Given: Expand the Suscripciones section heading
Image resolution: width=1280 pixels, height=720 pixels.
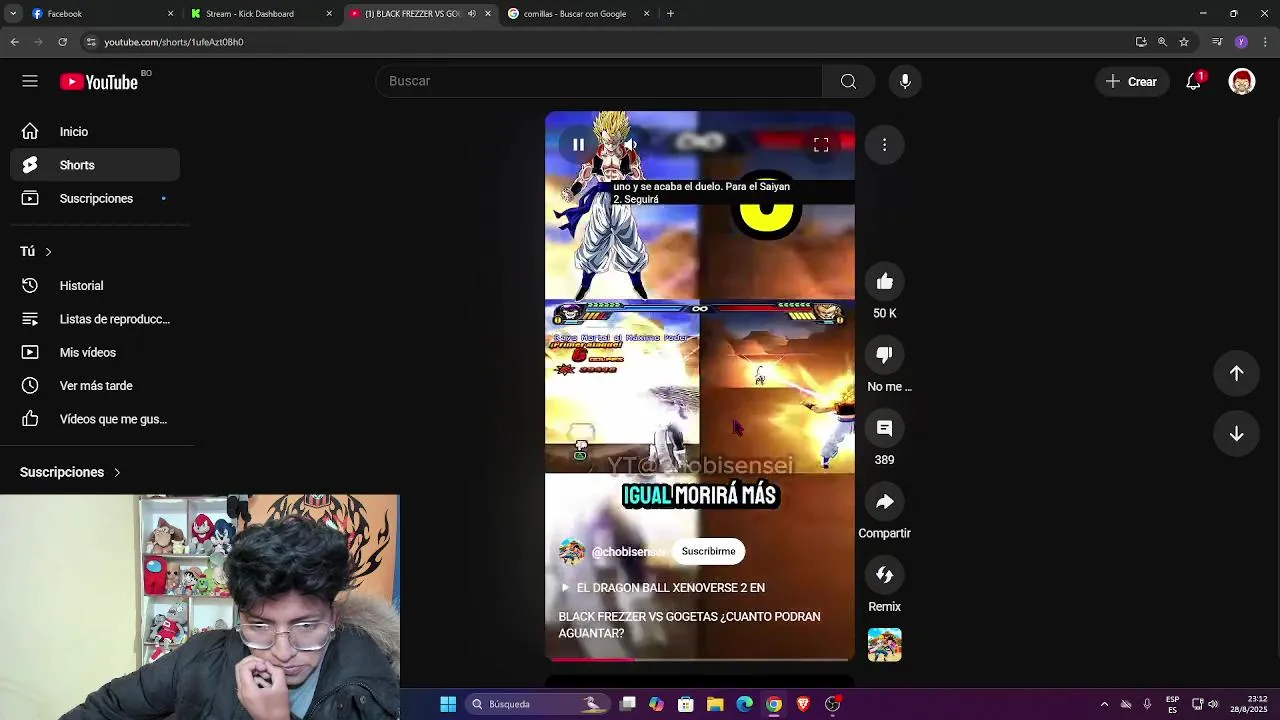Looking at the screenshot, I should coord(70,472).
